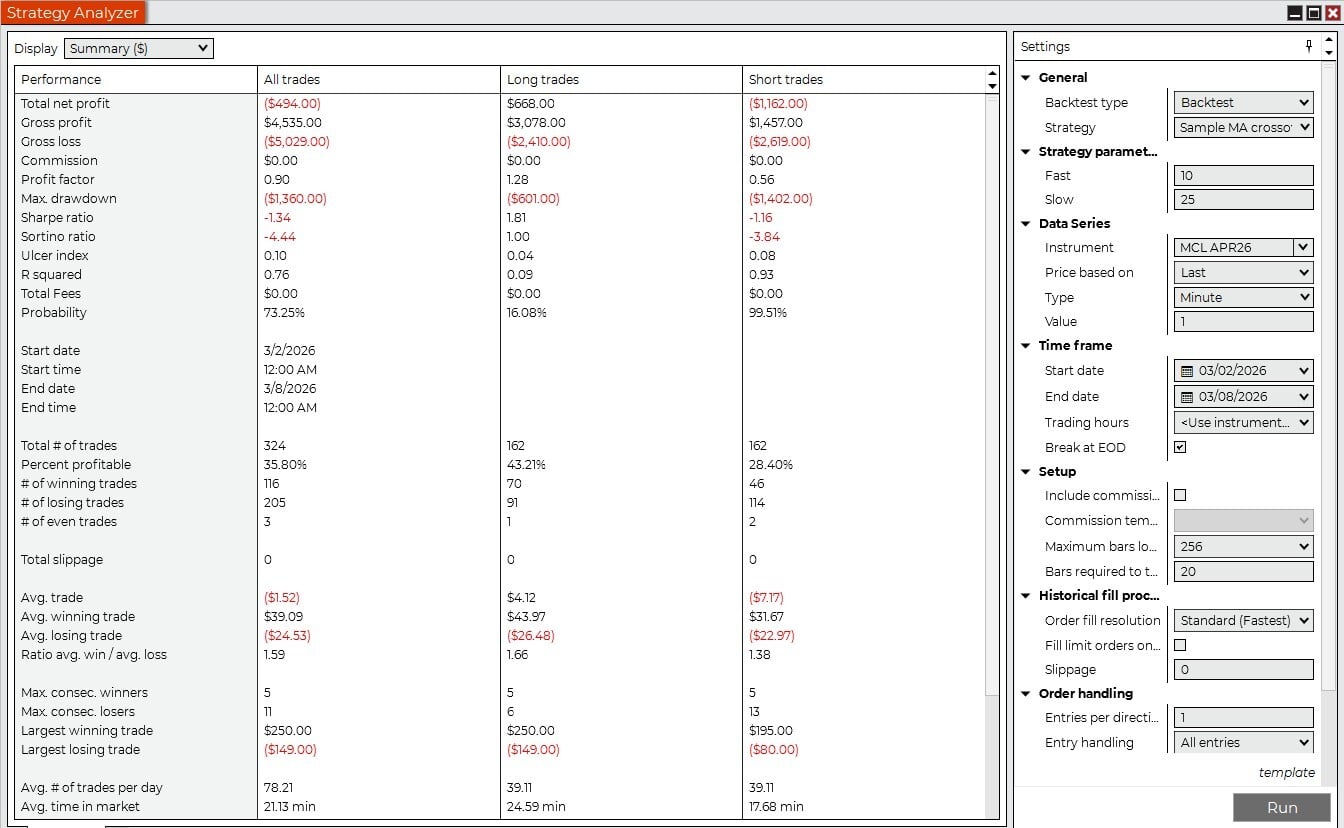
Task: Open the Trading hours dropdown
Action: point(1244,422)
